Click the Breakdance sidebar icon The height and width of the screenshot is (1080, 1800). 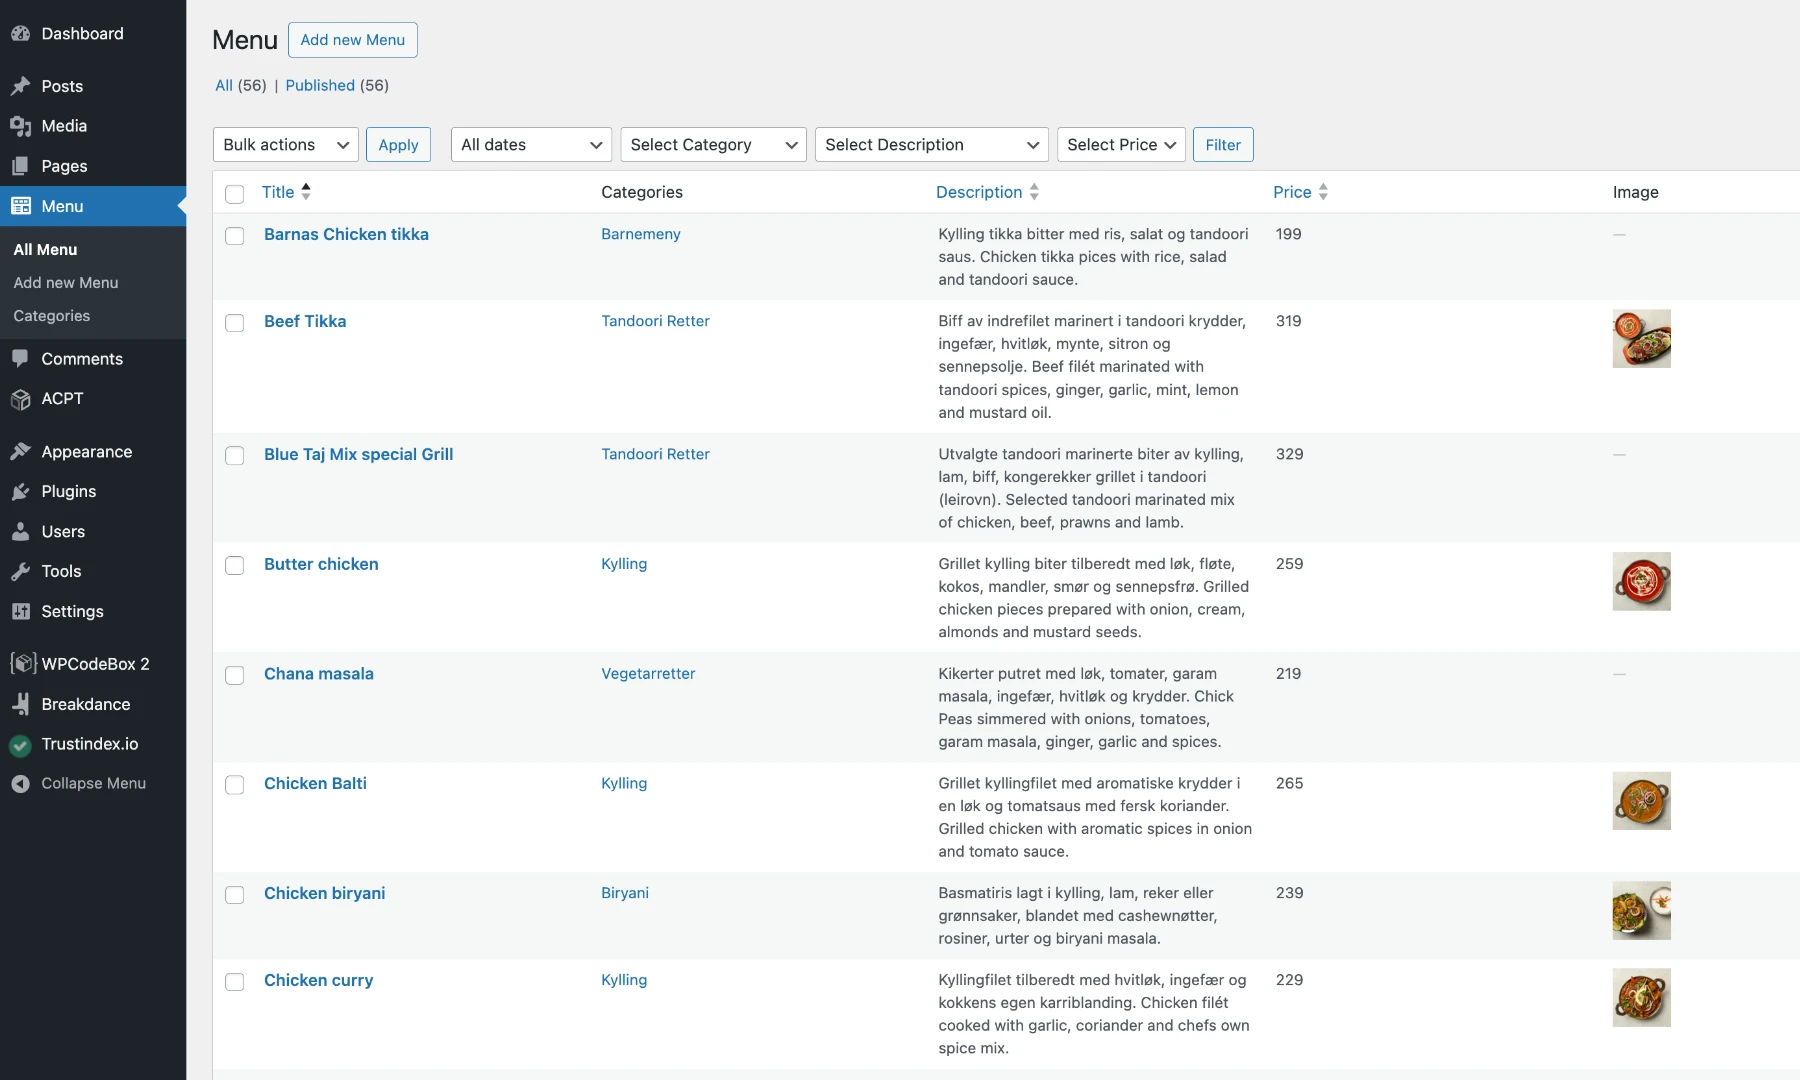tap(22, 704)
